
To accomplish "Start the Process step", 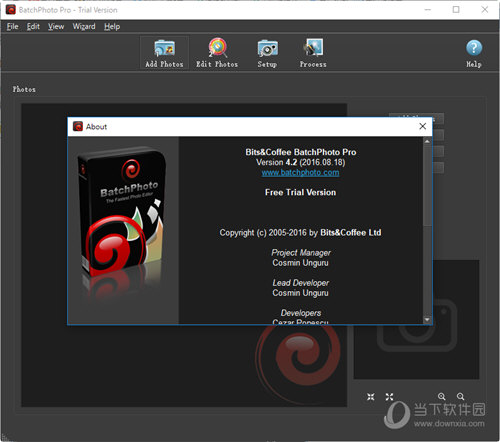I will (313, 53).
